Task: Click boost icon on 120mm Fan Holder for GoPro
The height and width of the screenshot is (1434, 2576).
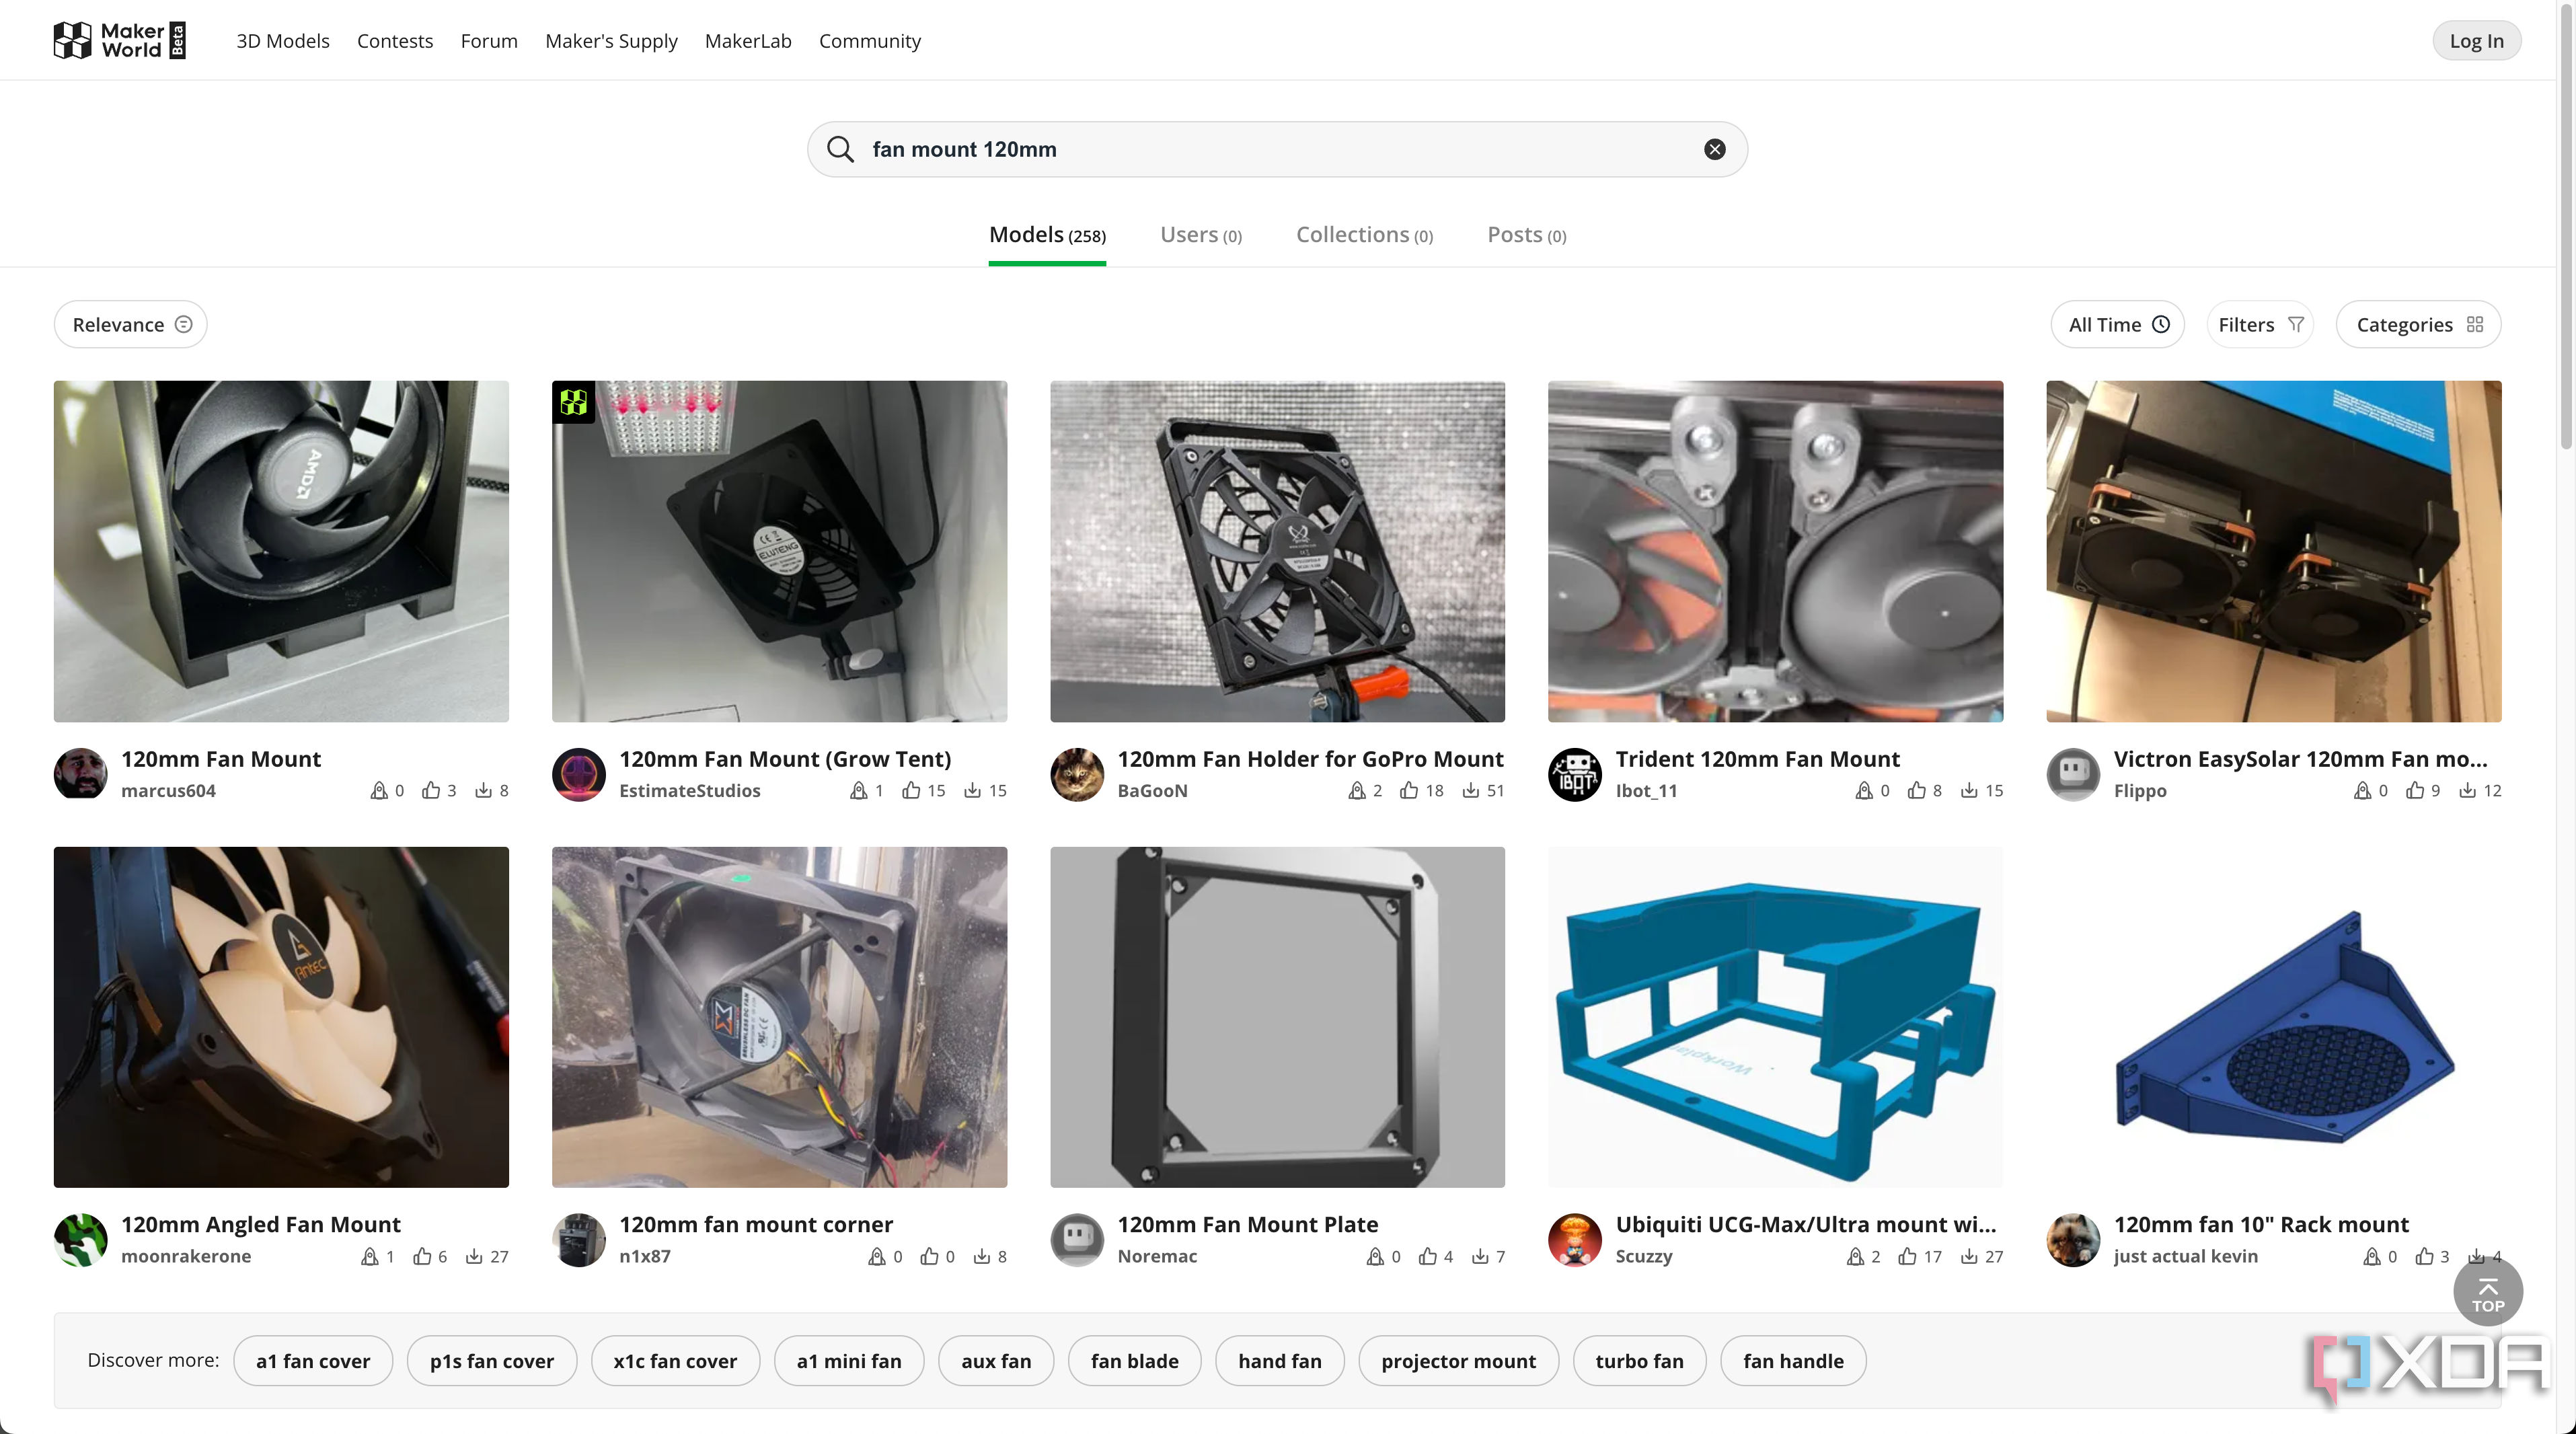Action: click(x=1357, y=790)
